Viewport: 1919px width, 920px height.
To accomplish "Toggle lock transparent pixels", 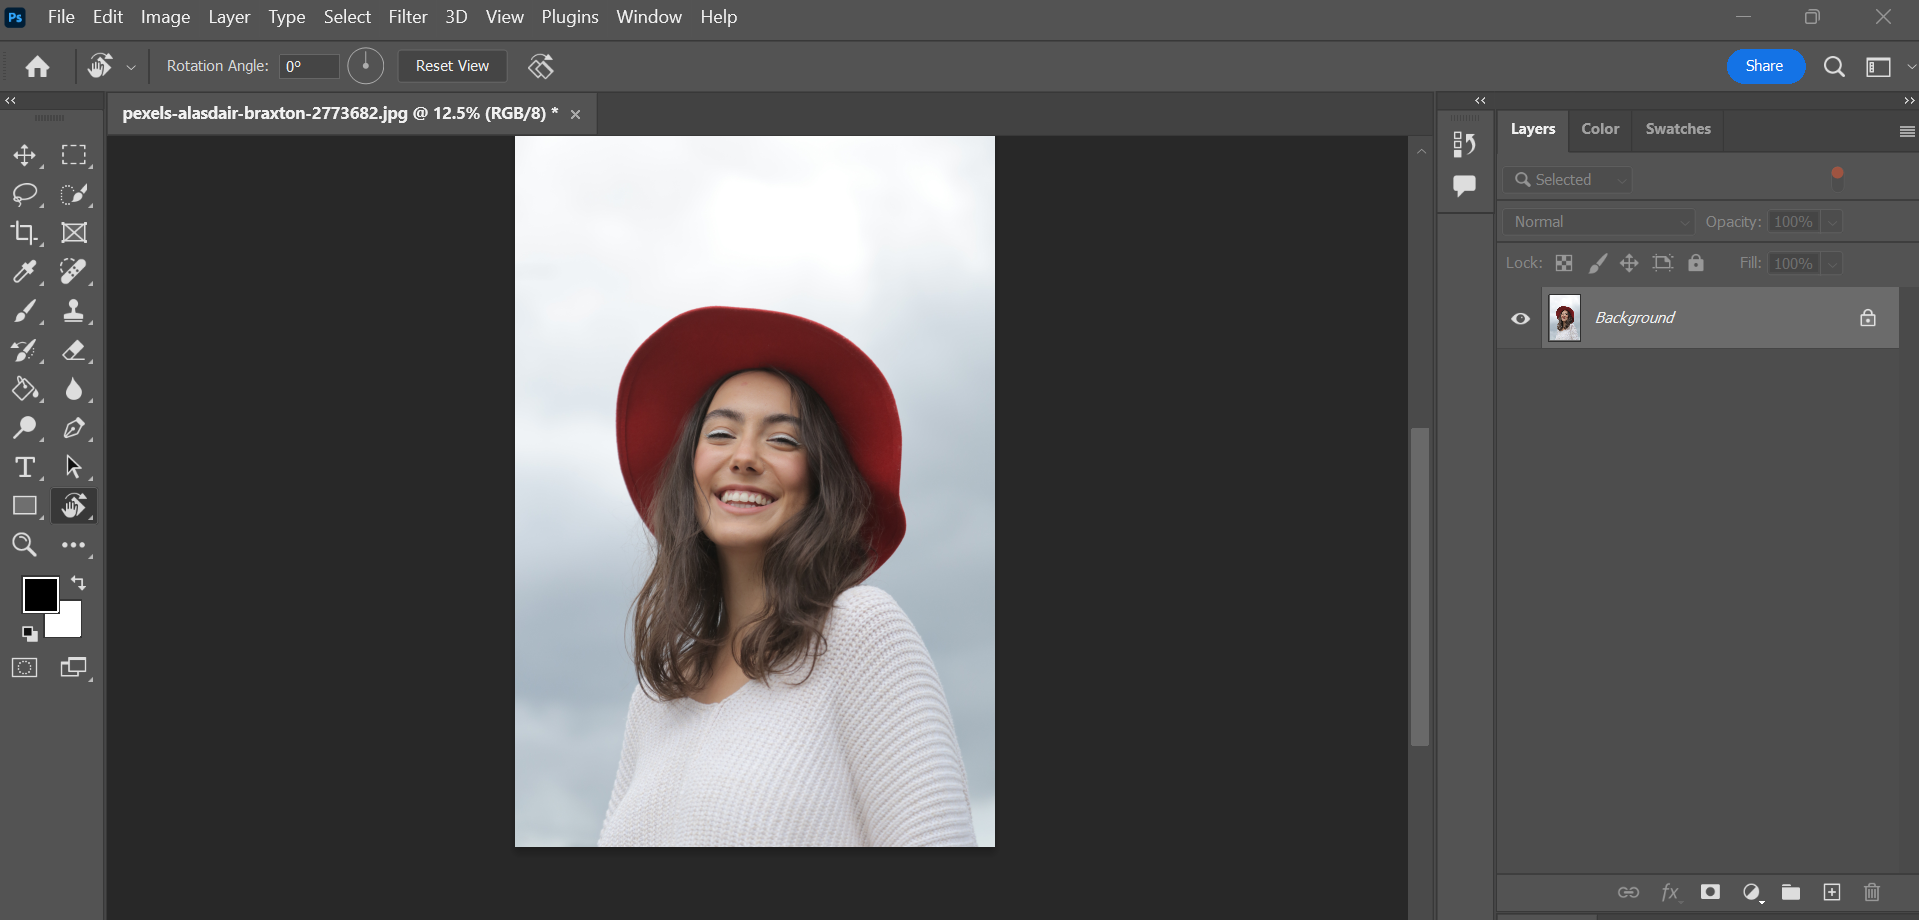I will click(1564, 263).
